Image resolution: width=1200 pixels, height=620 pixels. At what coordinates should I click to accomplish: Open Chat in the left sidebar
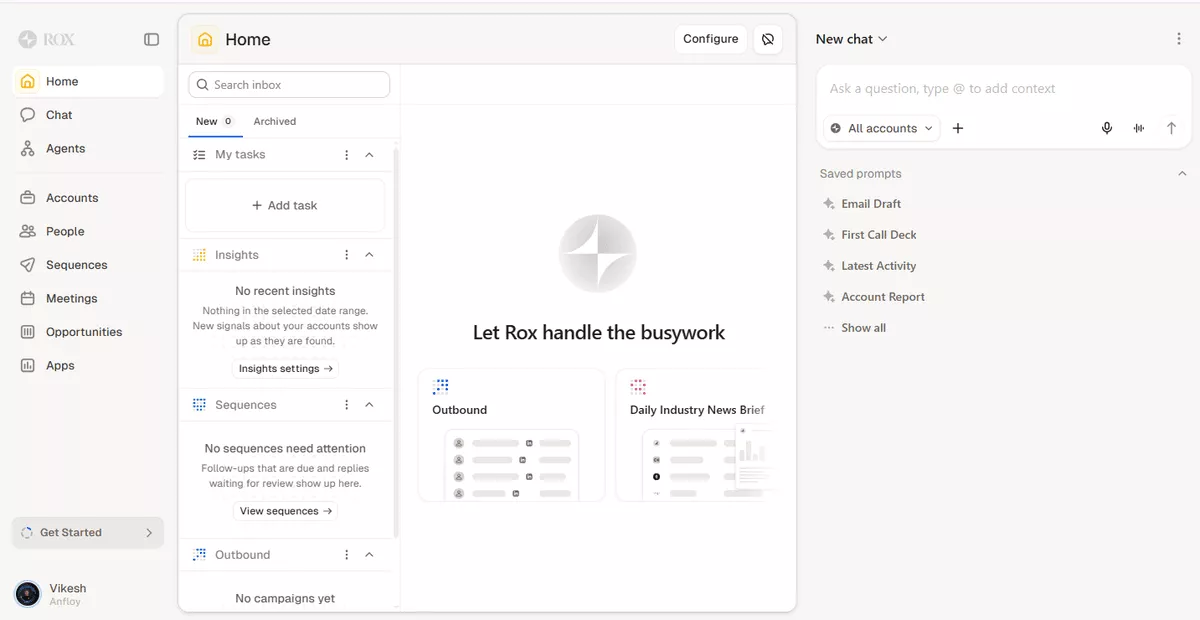click(88, 115)
